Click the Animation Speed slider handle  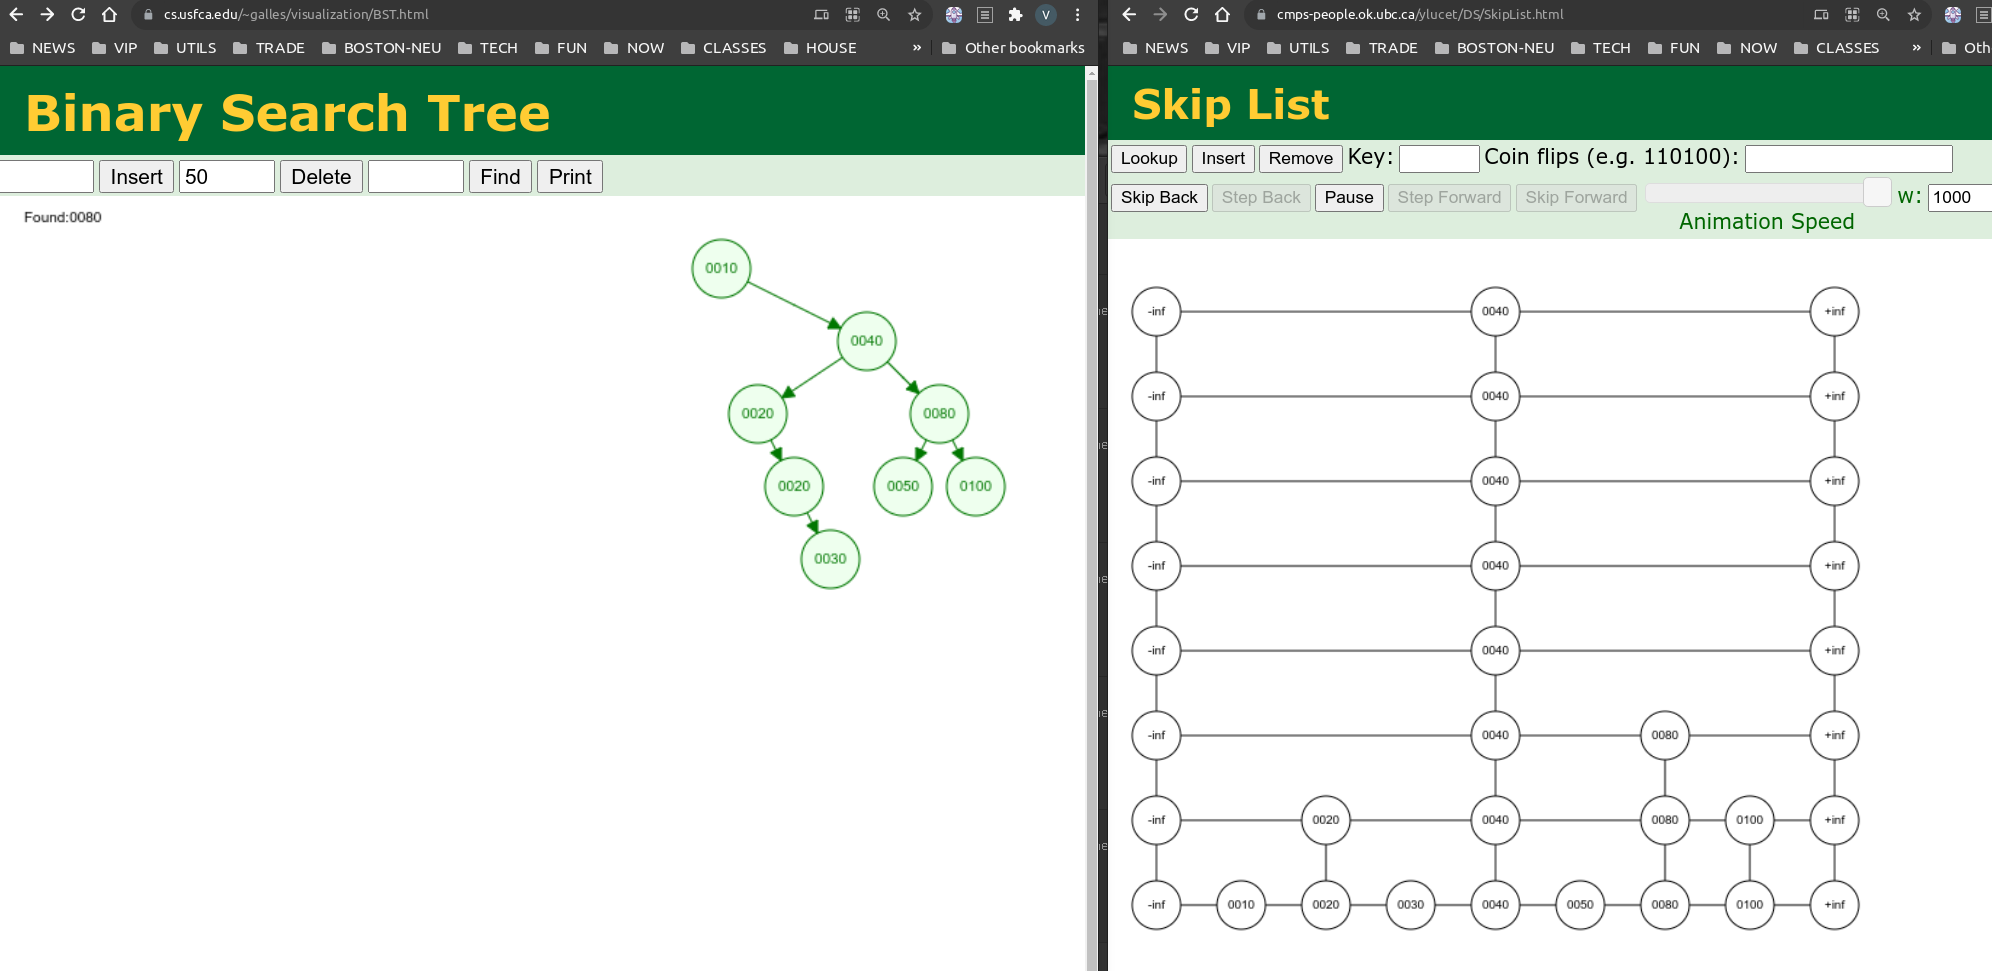click(1877, 192)
